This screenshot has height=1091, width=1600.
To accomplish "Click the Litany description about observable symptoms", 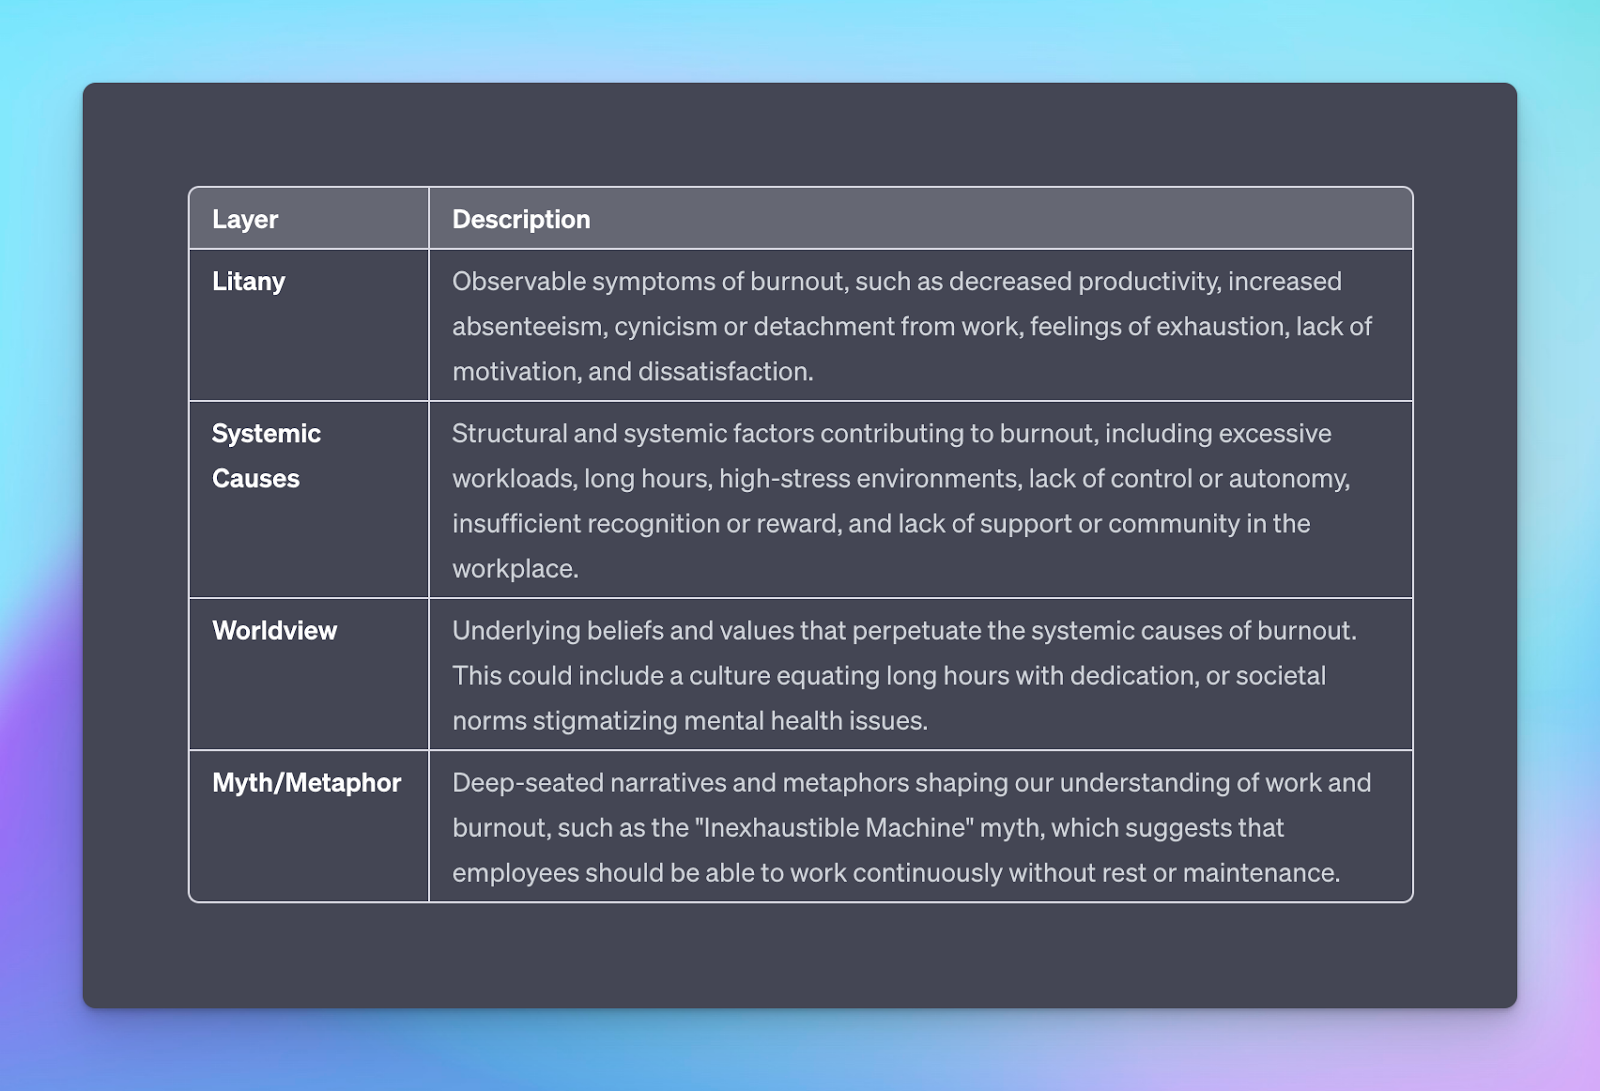I will [912, 326].
